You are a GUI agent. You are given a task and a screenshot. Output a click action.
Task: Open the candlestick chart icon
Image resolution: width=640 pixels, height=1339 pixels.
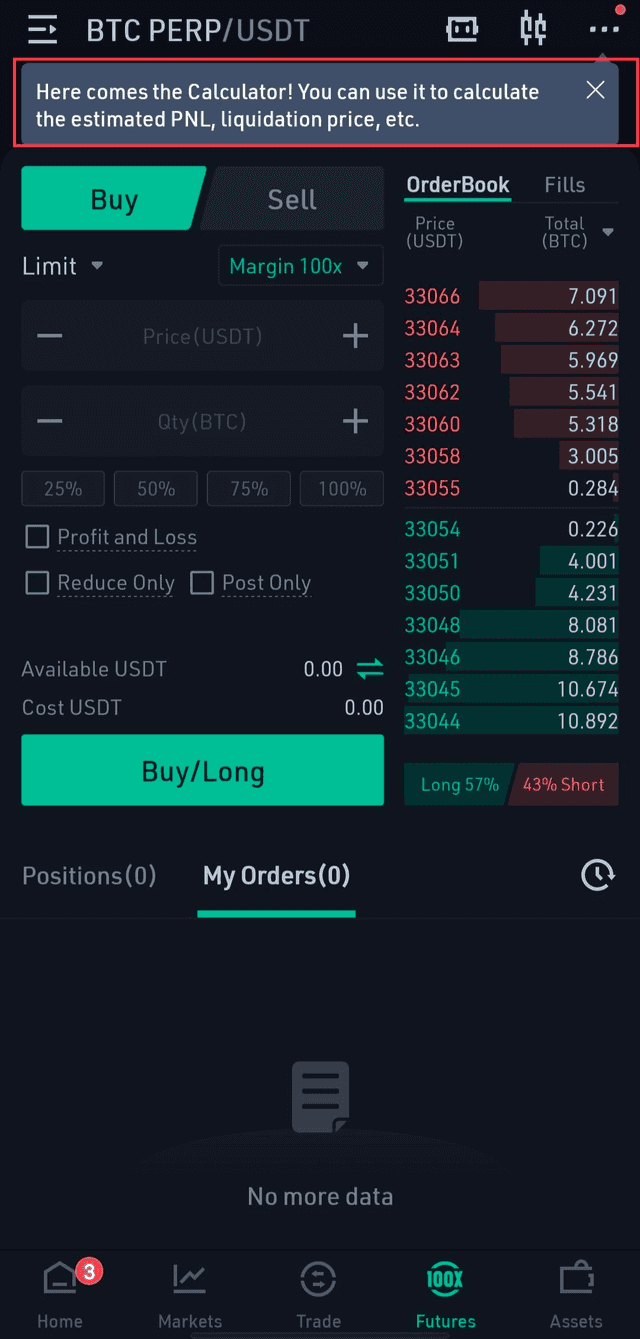click(533, 28)
